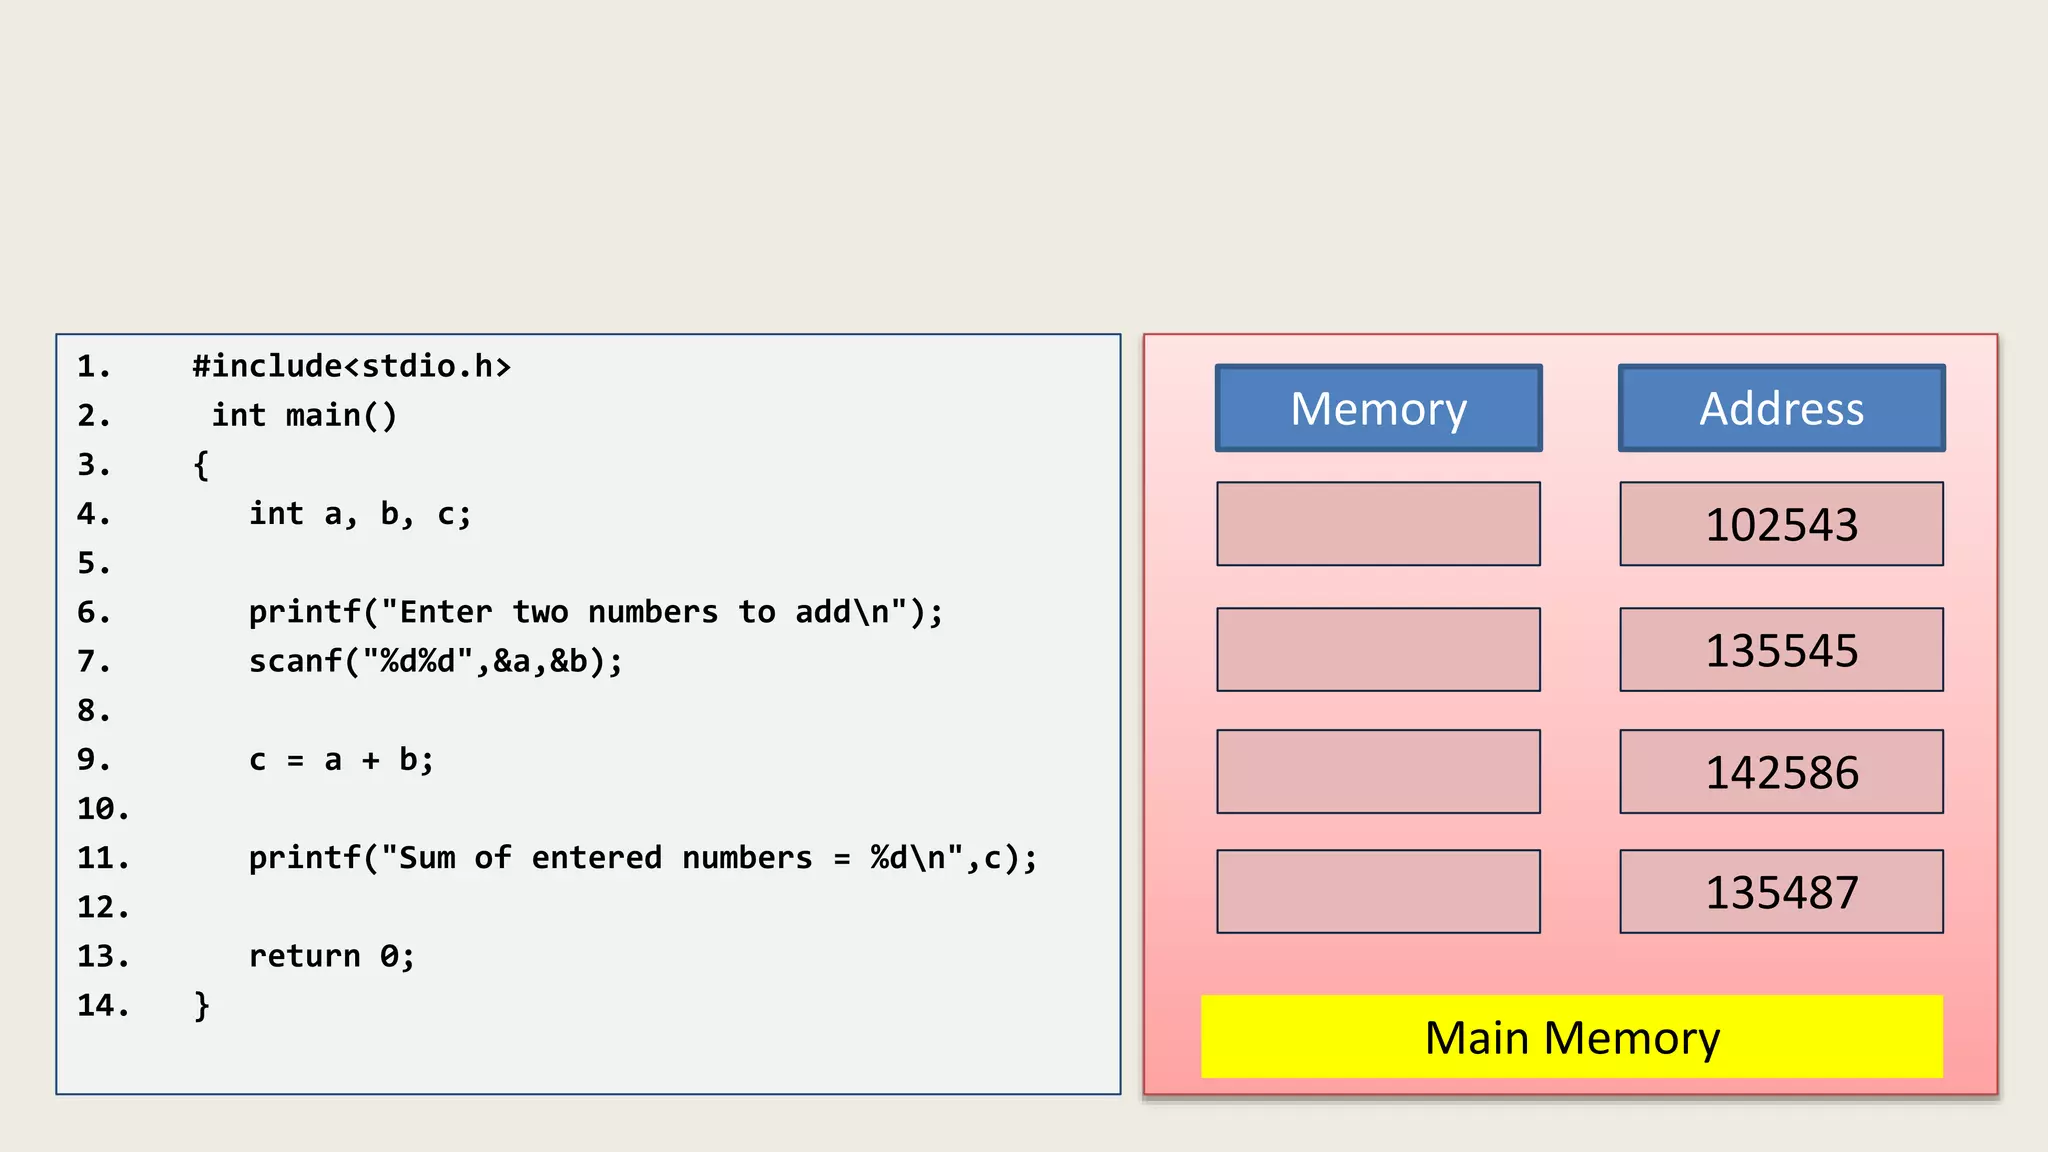Click the yellow Main Memory label
The image size is (2048, 1152).
(x=1572, y=1037)
